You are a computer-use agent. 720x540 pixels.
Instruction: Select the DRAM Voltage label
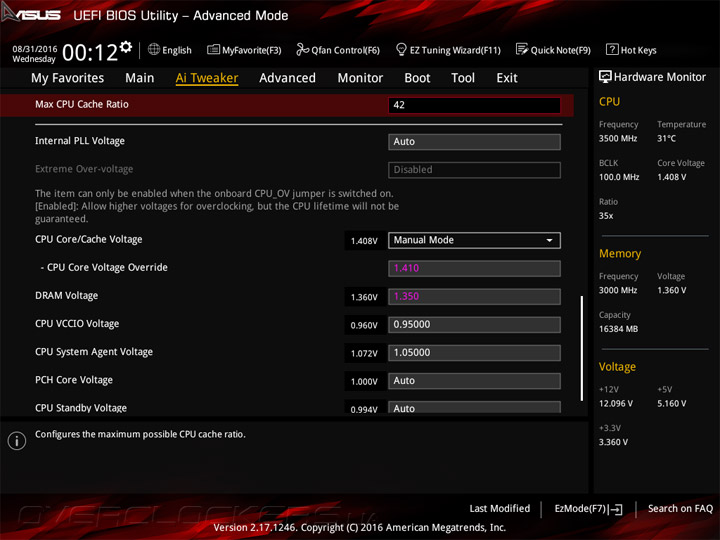tap(67, 296)
